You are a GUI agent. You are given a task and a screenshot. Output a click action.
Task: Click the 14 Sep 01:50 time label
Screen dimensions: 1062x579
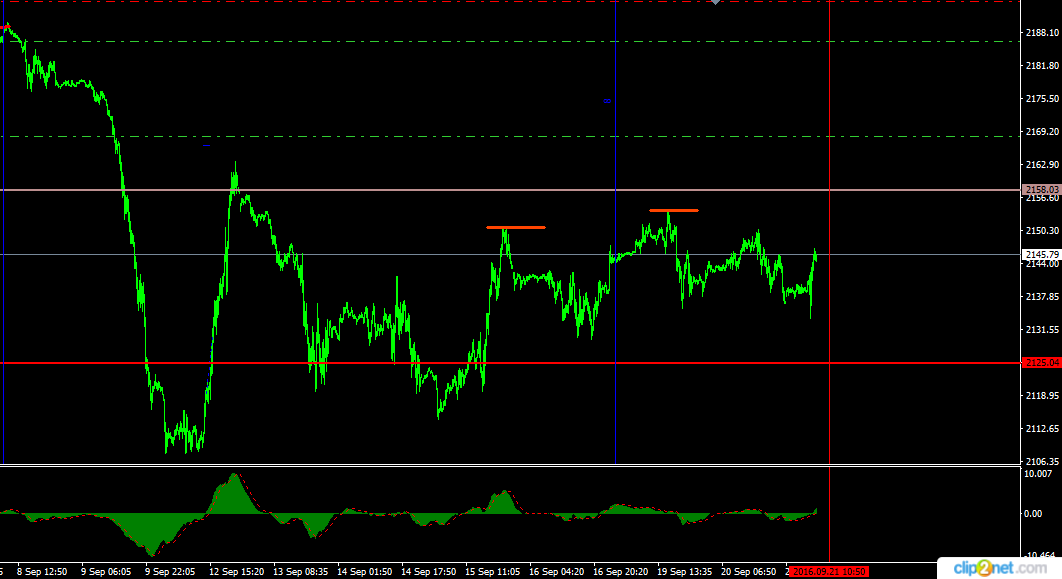(364, 572)
